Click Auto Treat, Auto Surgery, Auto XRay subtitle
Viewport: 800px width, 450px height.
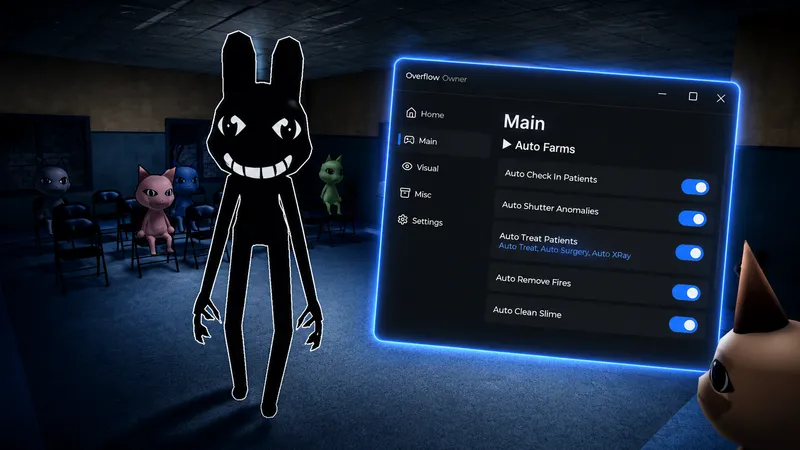565,251
